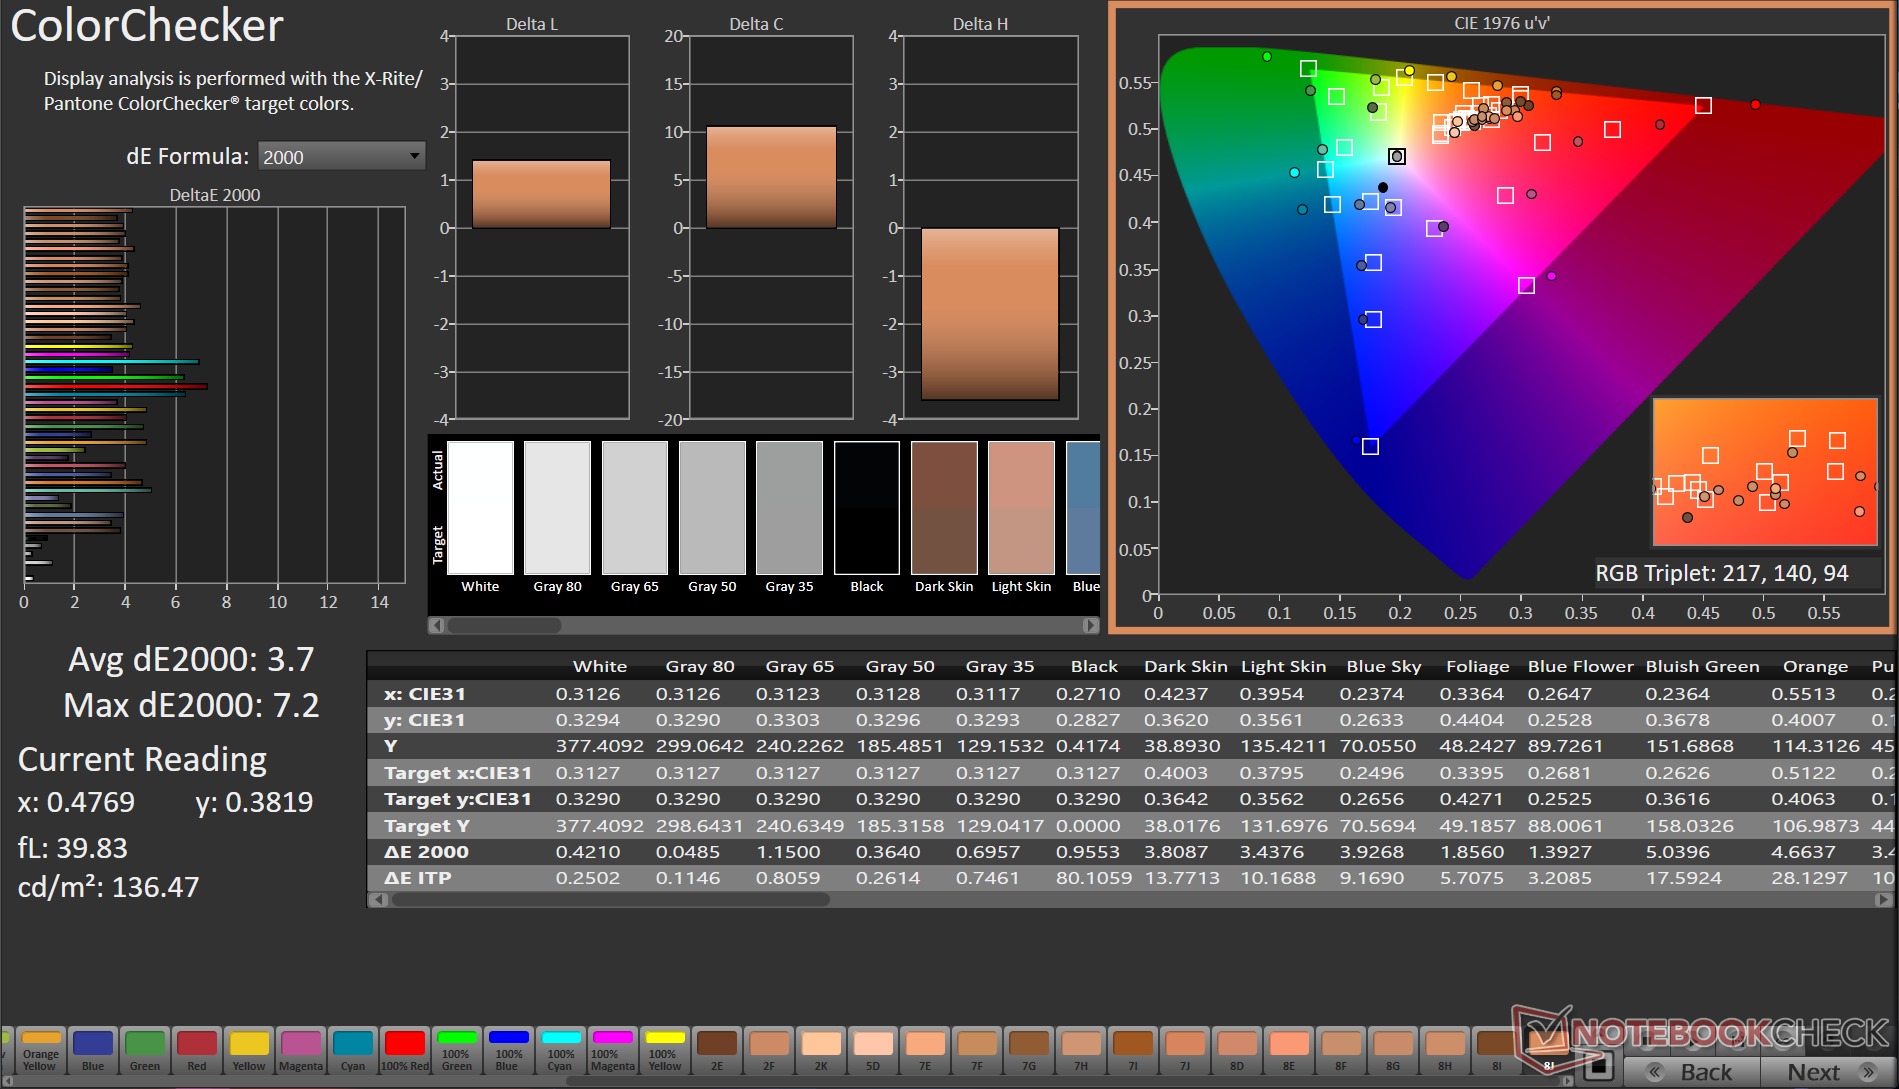This screenshot has width=1899, height=1089.
Task: Select the 100% Cyan patch
Action: coord(561,1051)
